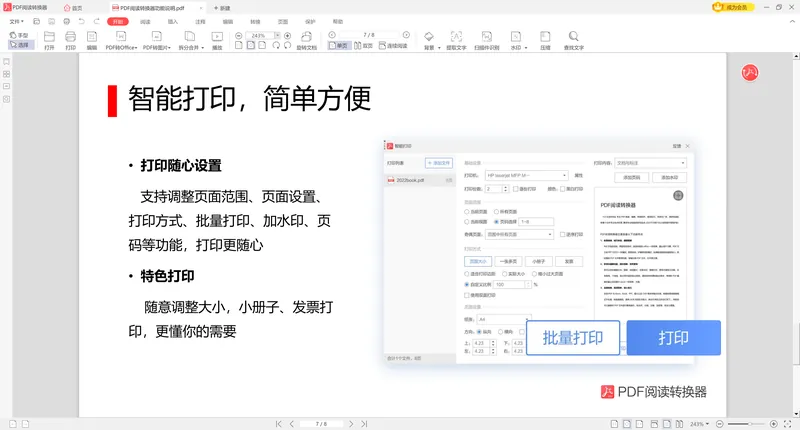Toggle 连续阅读 (Continuous reading) mode

click(393, 45)
